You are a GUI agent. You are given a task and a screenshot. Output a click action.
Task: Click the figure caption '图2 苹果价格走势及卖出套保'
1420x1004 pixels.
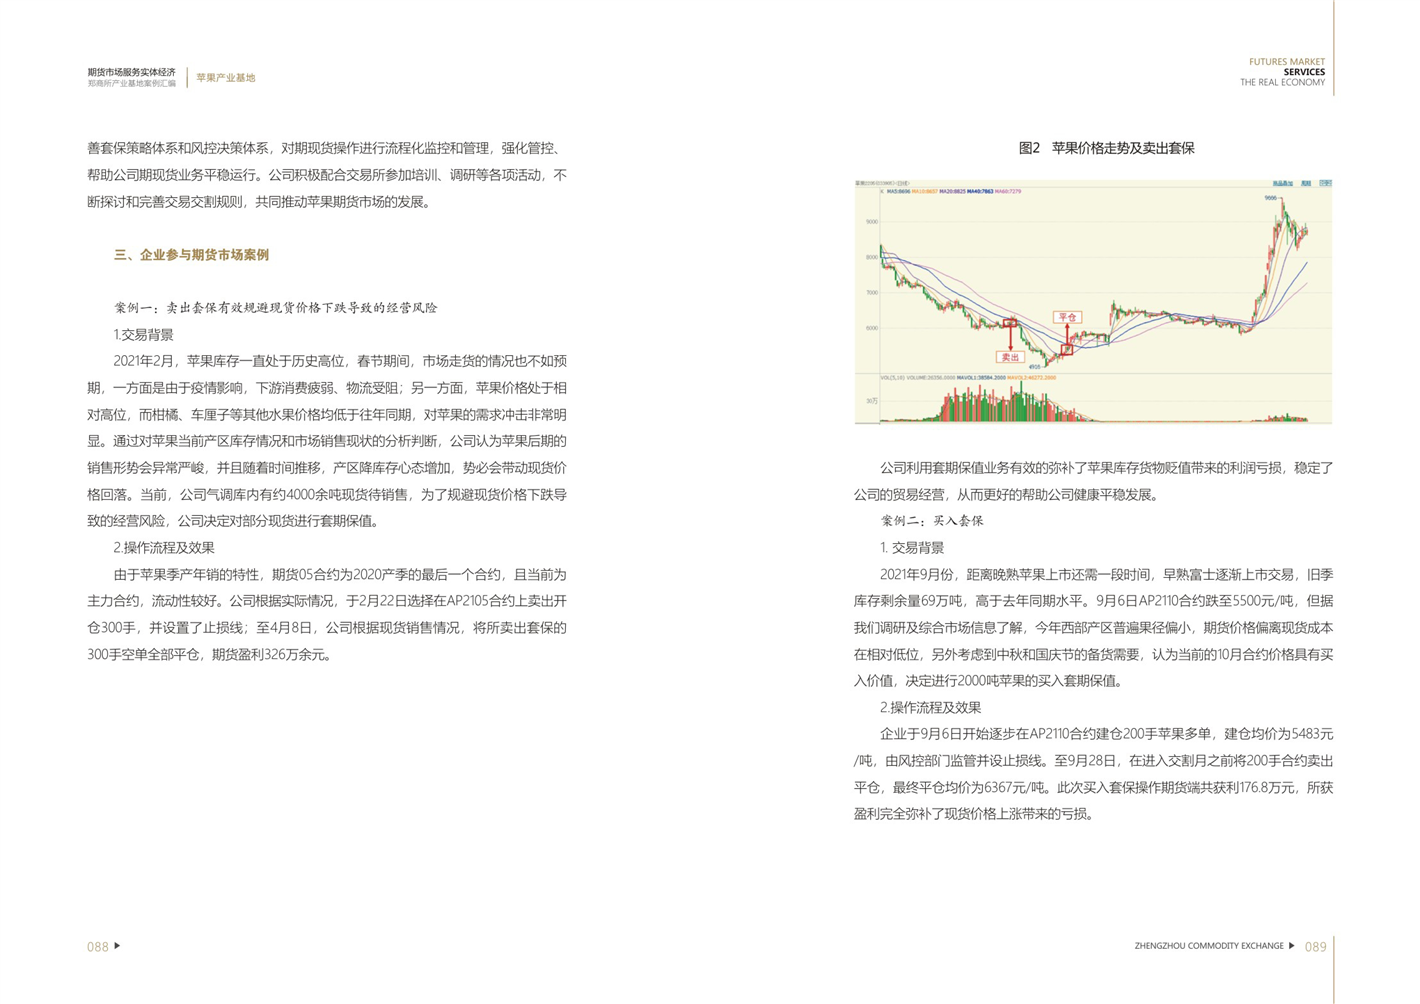(1106, 148)
